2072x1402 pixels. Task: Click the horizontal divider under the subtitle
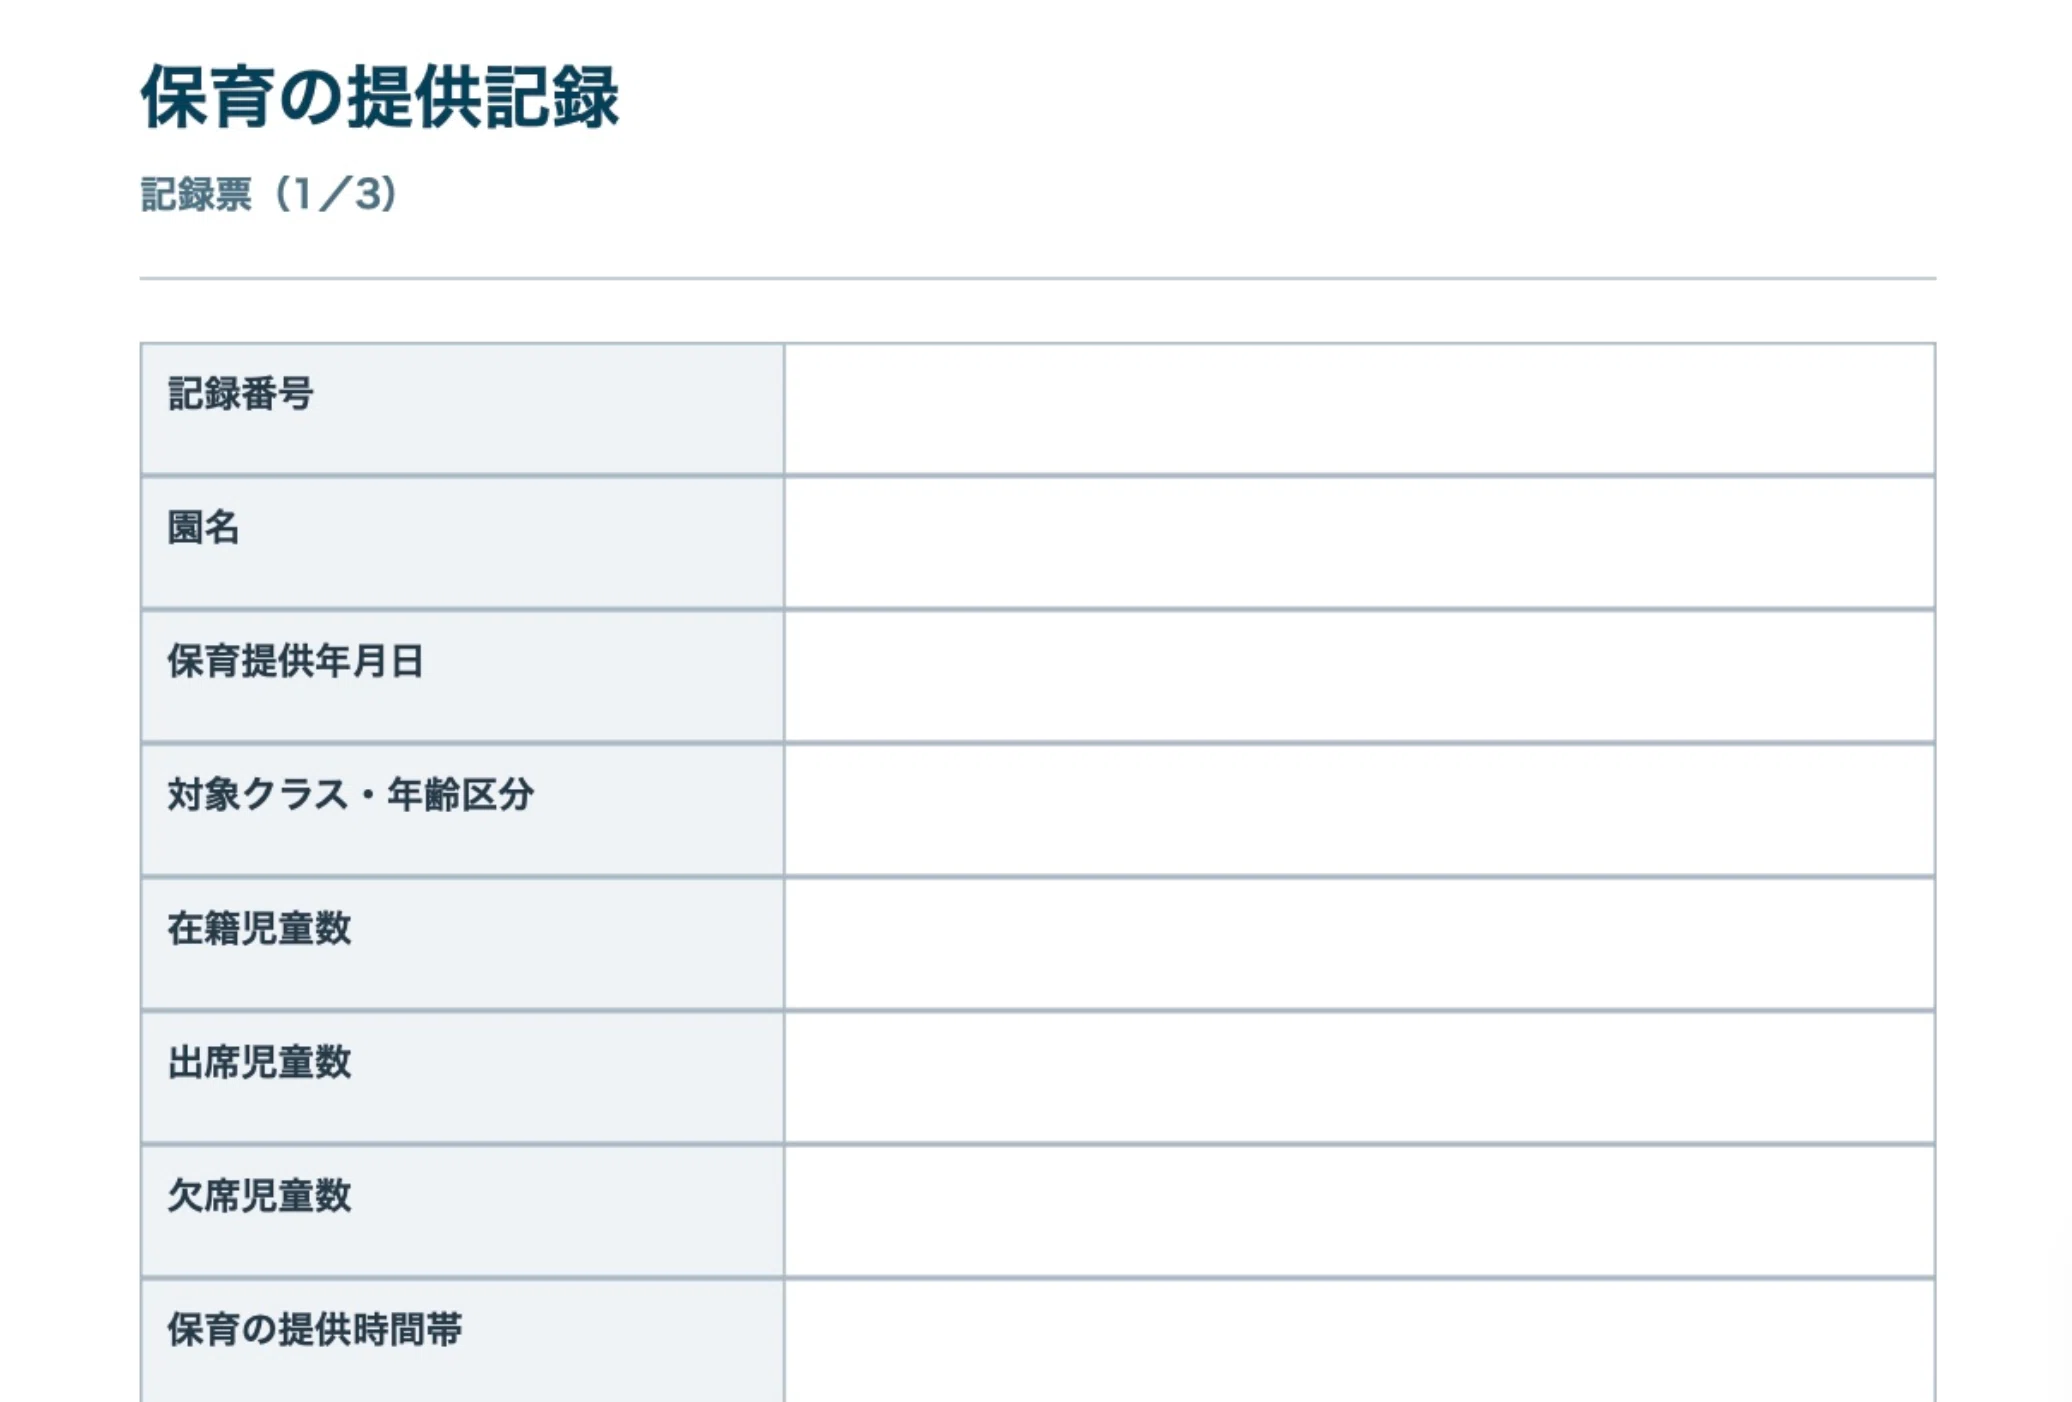pyautogui.click(x=1038, y=278)
